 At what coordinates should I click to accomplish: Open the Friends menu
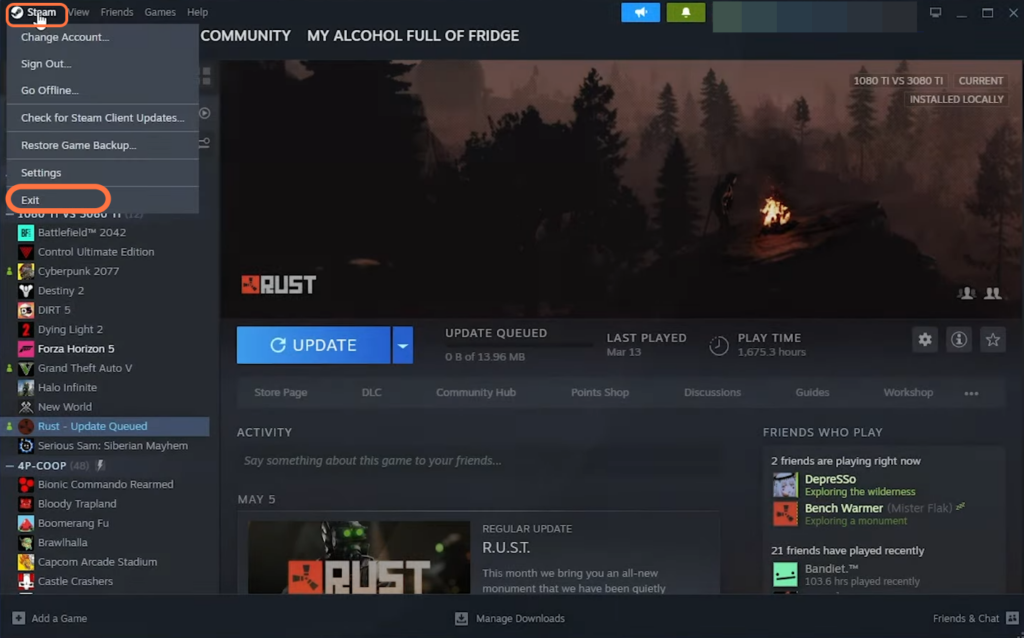click(x=117, y=12)
